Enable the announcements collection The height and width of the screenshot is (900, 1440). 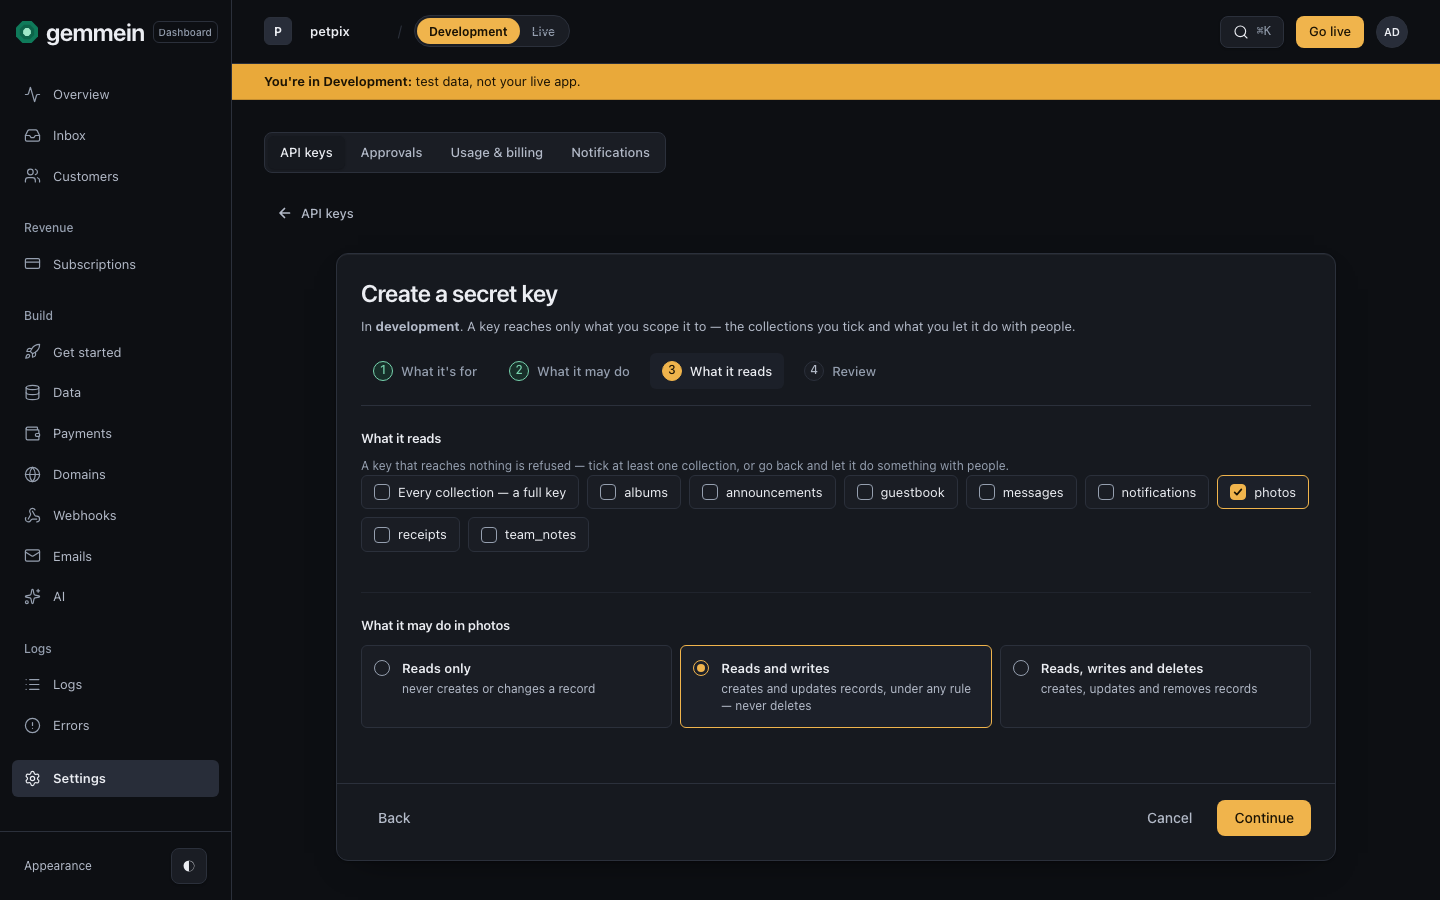710,492
